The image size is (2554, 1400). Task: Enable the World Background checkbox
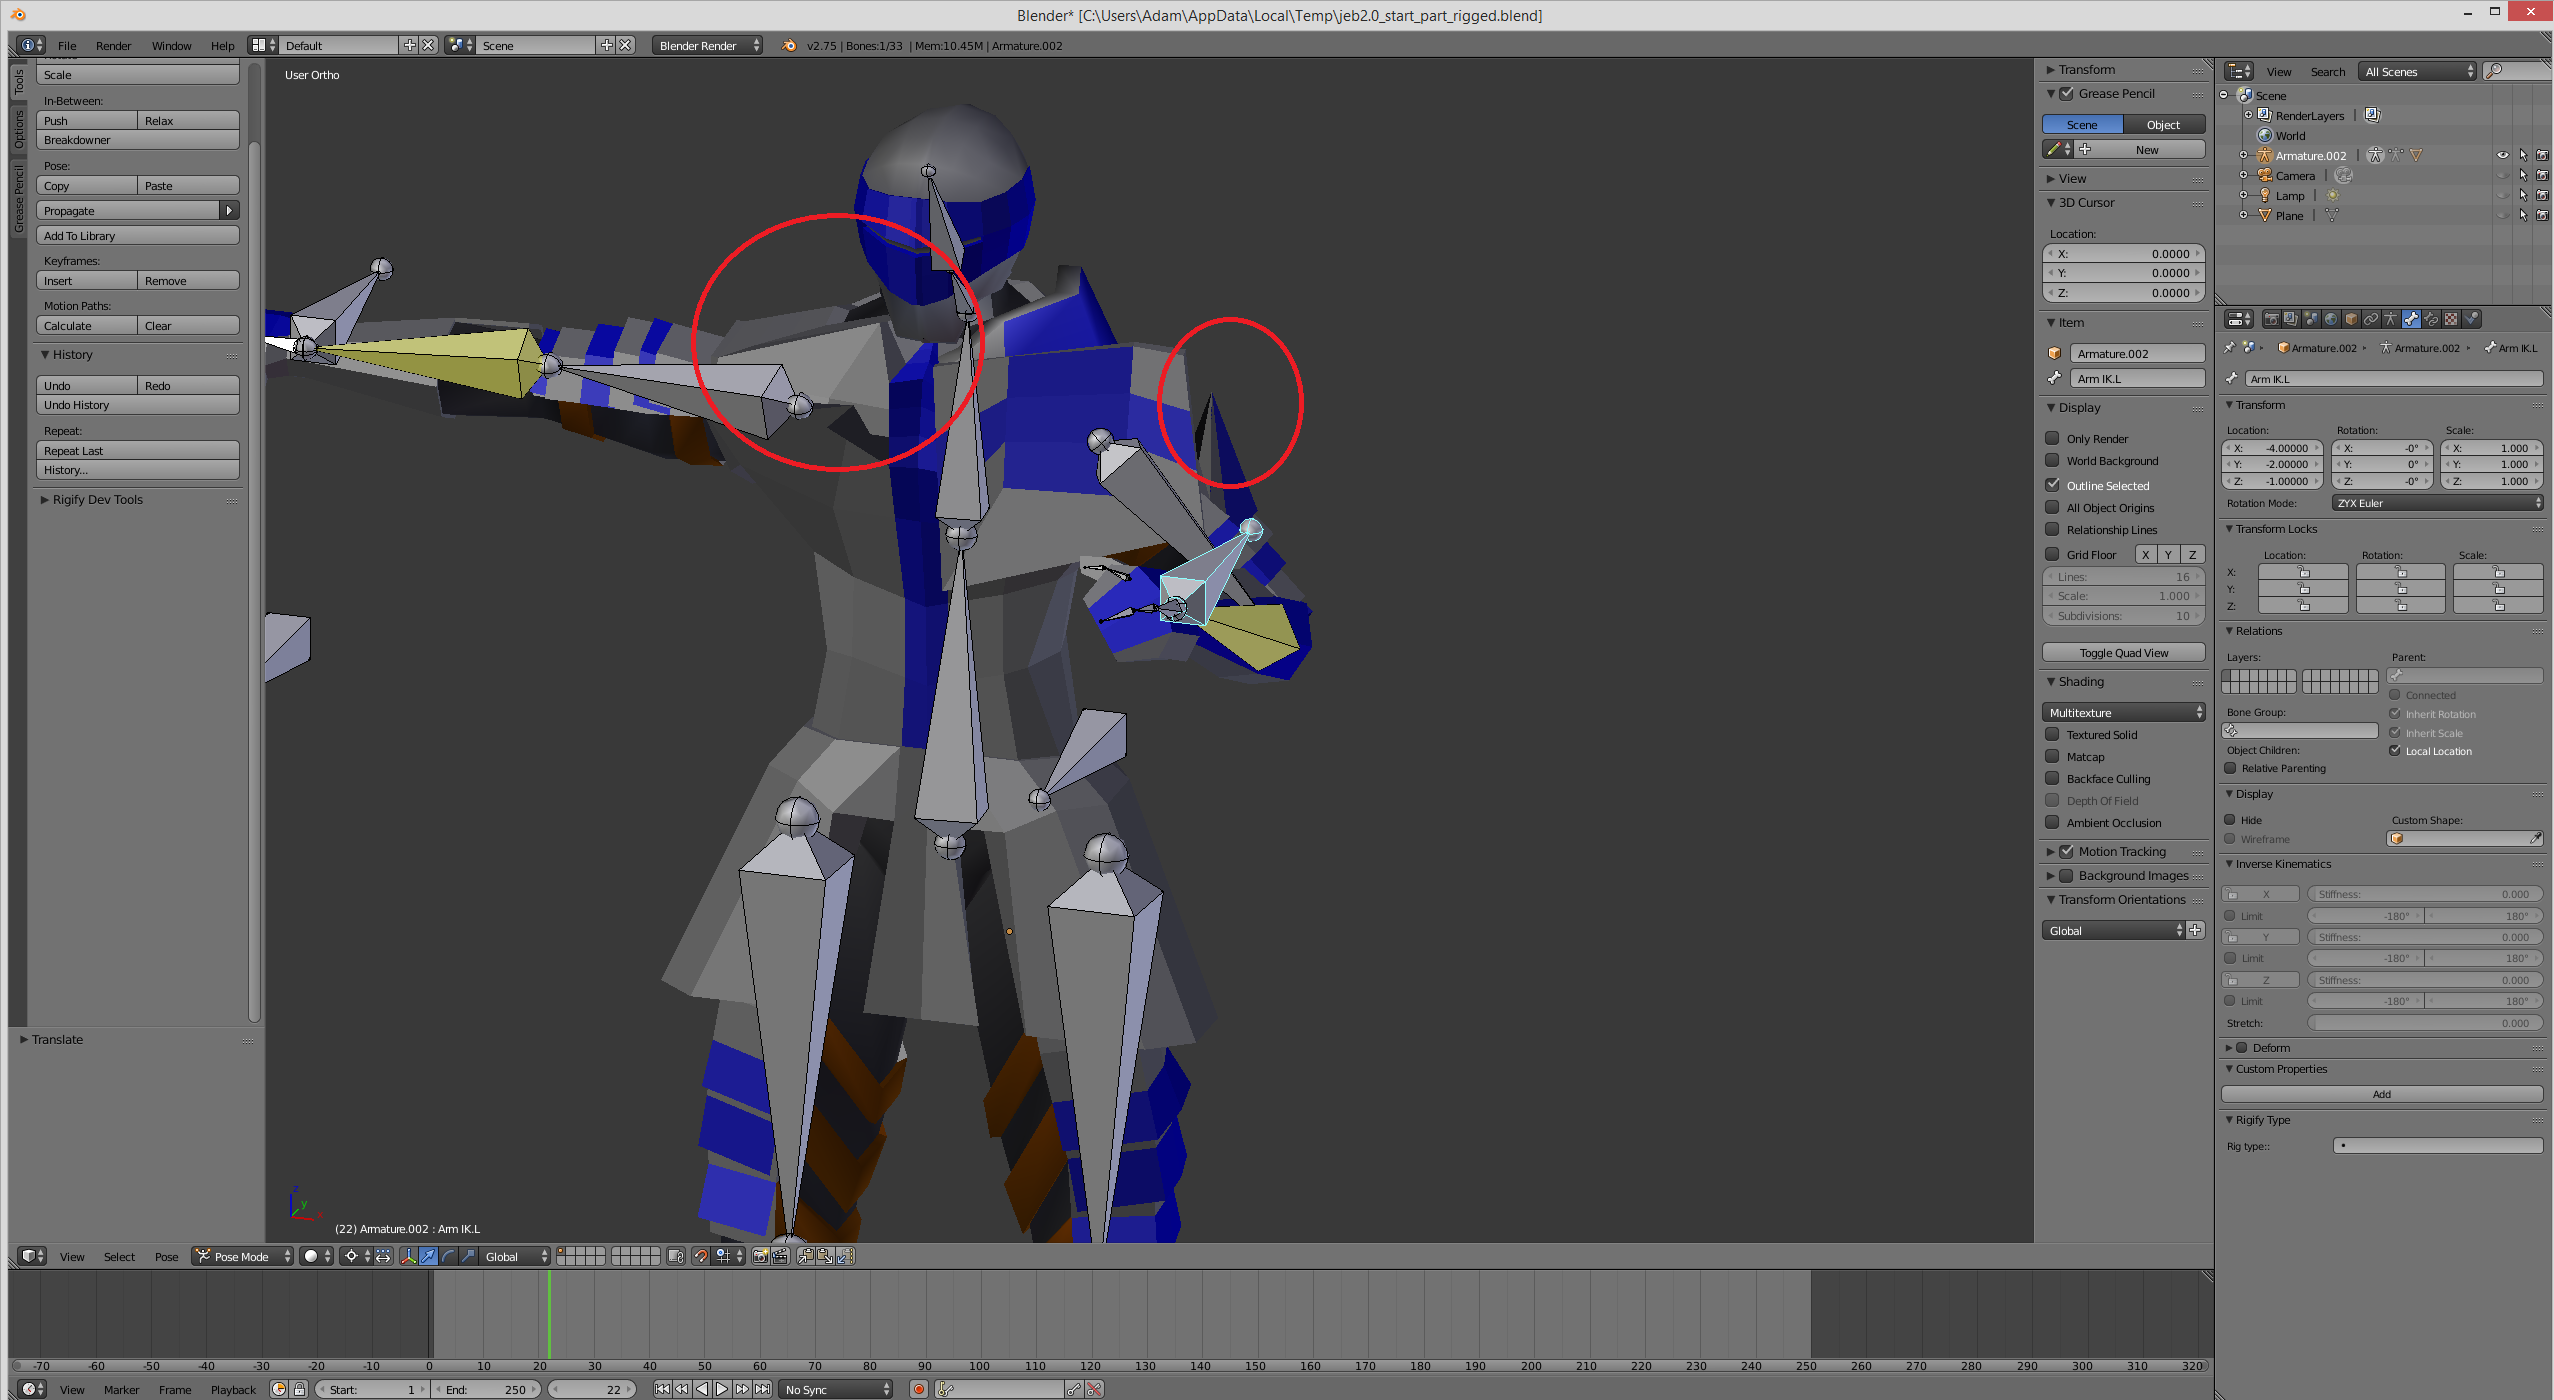click(x=2052, y=460)
